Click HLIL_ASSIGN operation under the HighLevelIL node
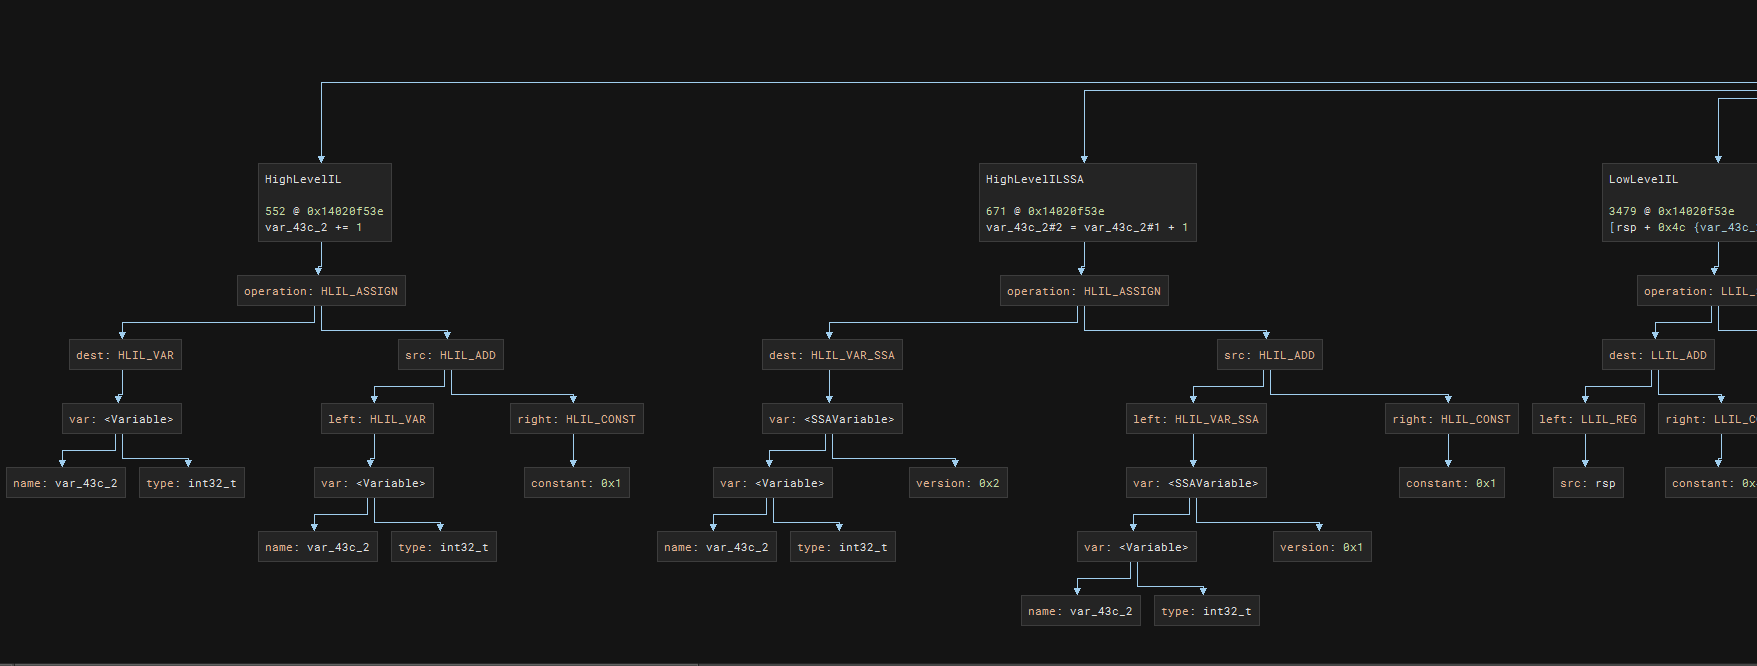 pos(321,291)
